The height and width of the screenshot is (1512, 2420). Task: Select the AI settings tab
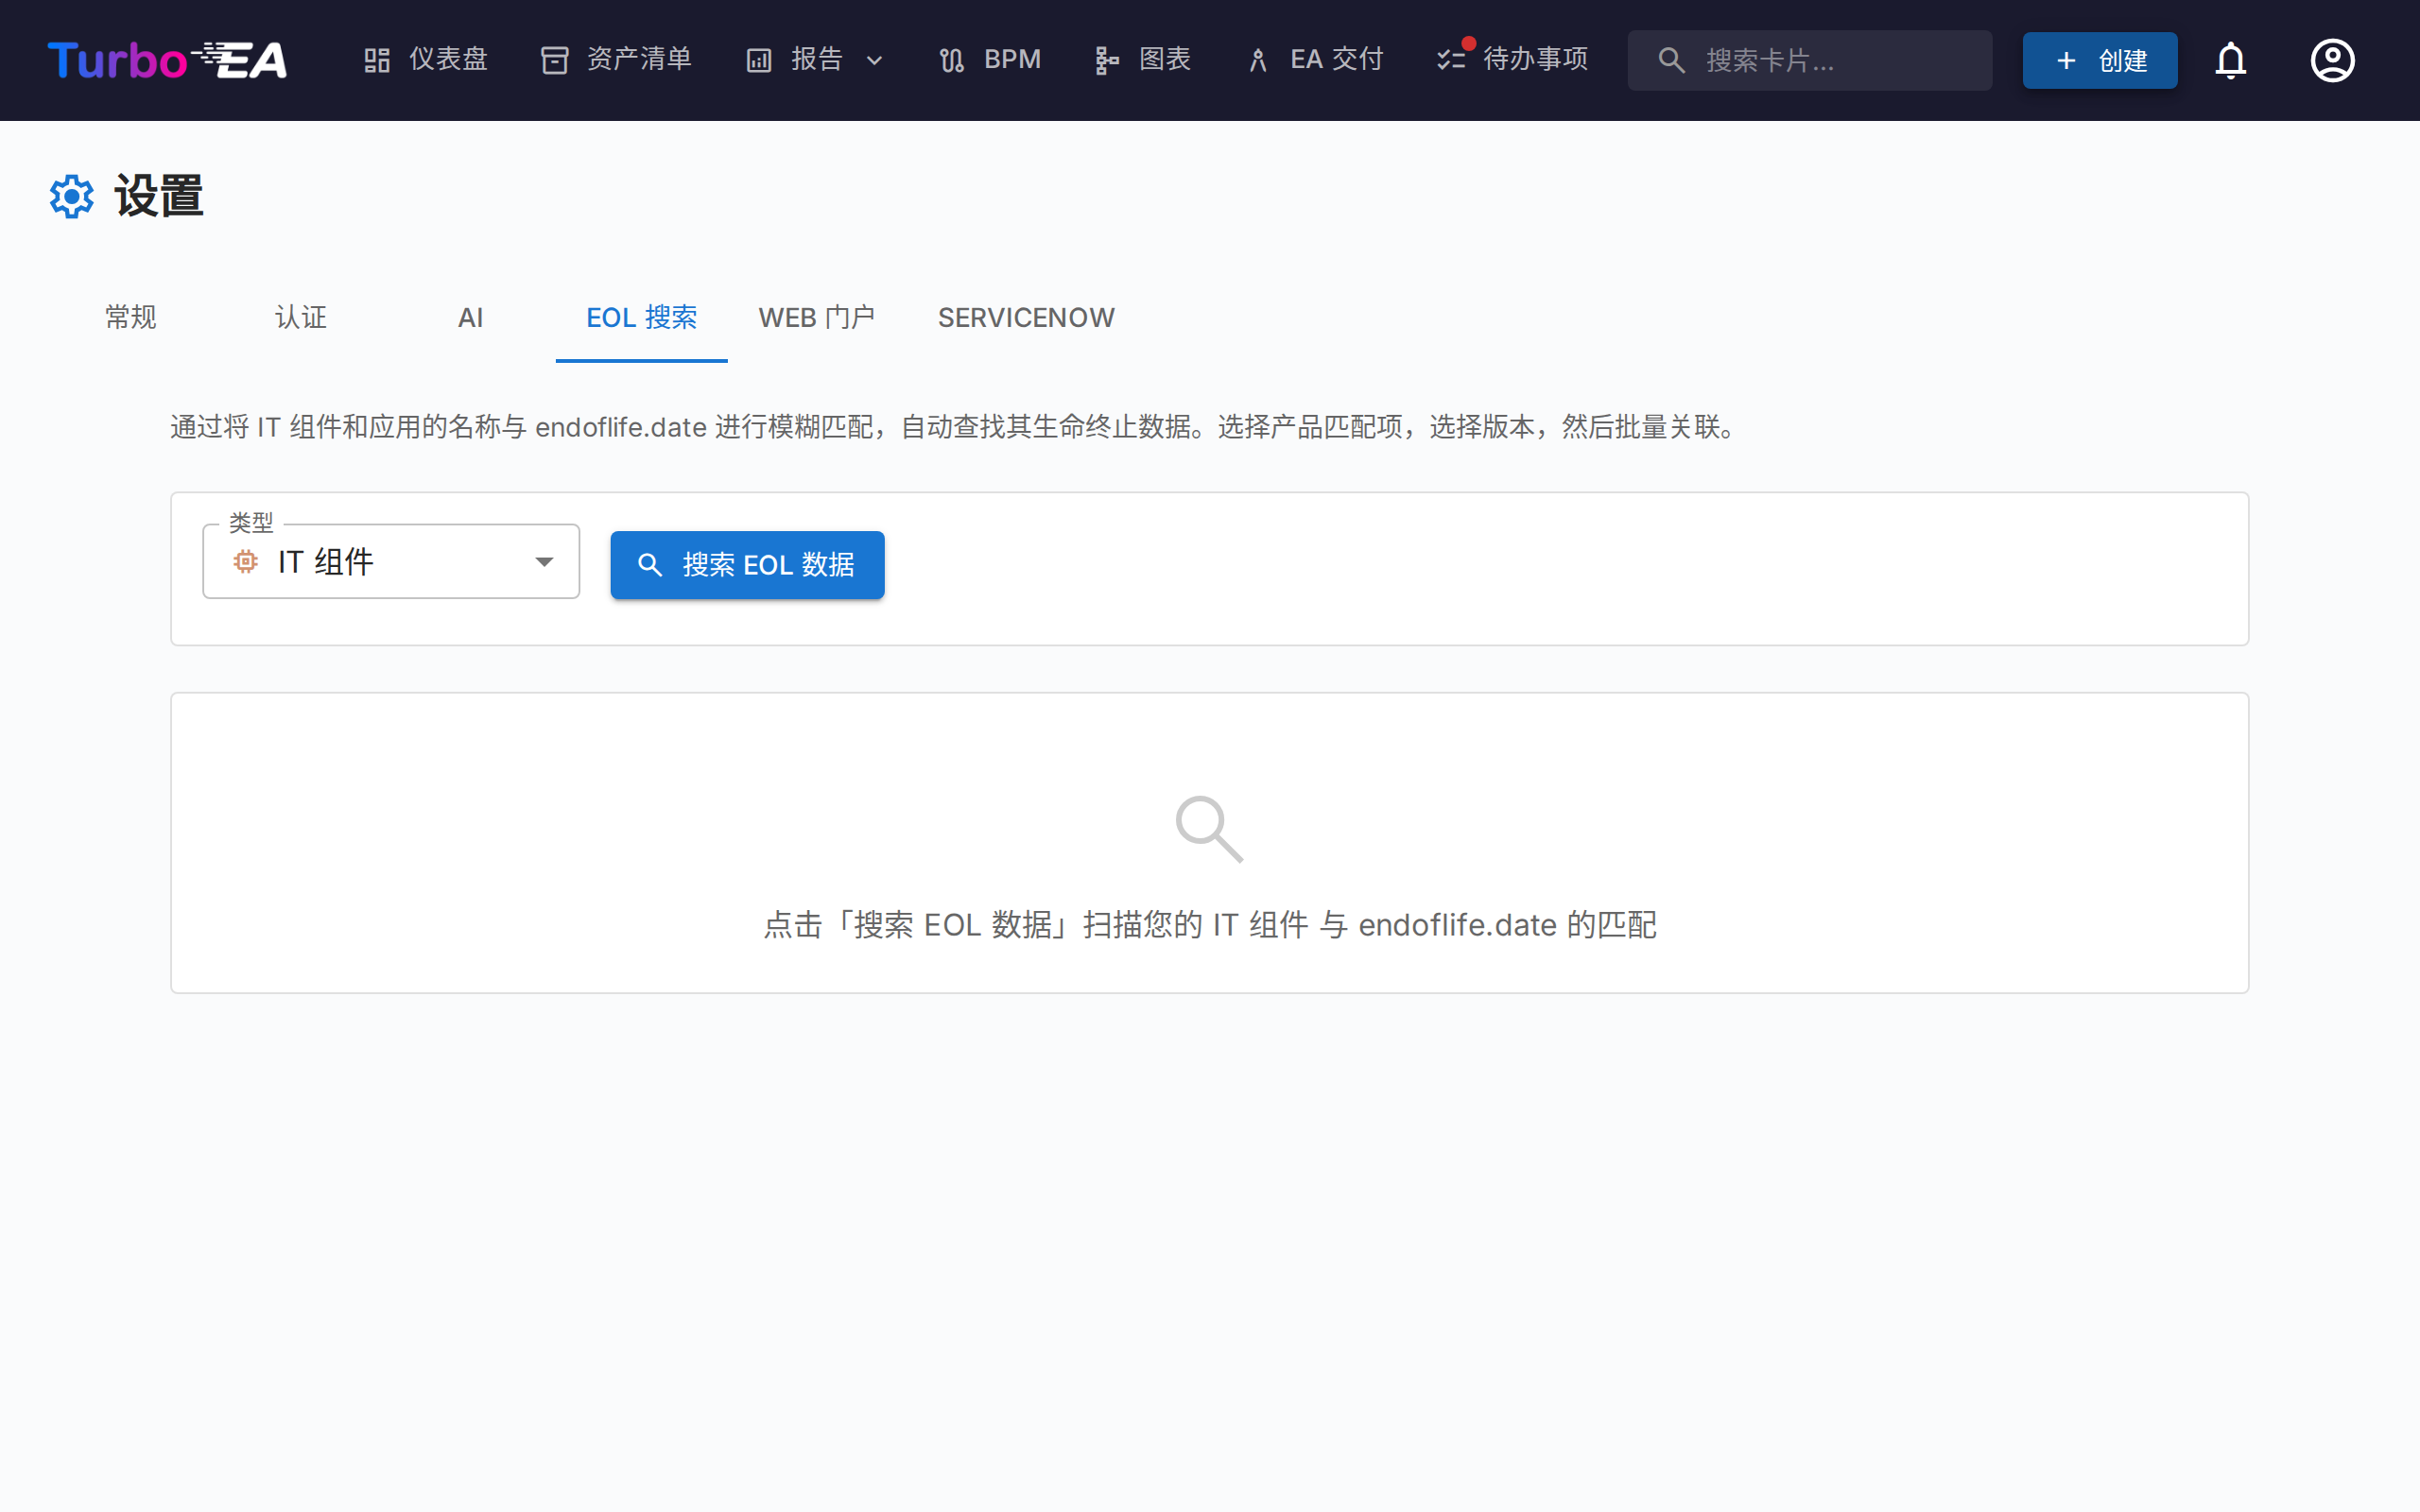(x=470, y=317)
